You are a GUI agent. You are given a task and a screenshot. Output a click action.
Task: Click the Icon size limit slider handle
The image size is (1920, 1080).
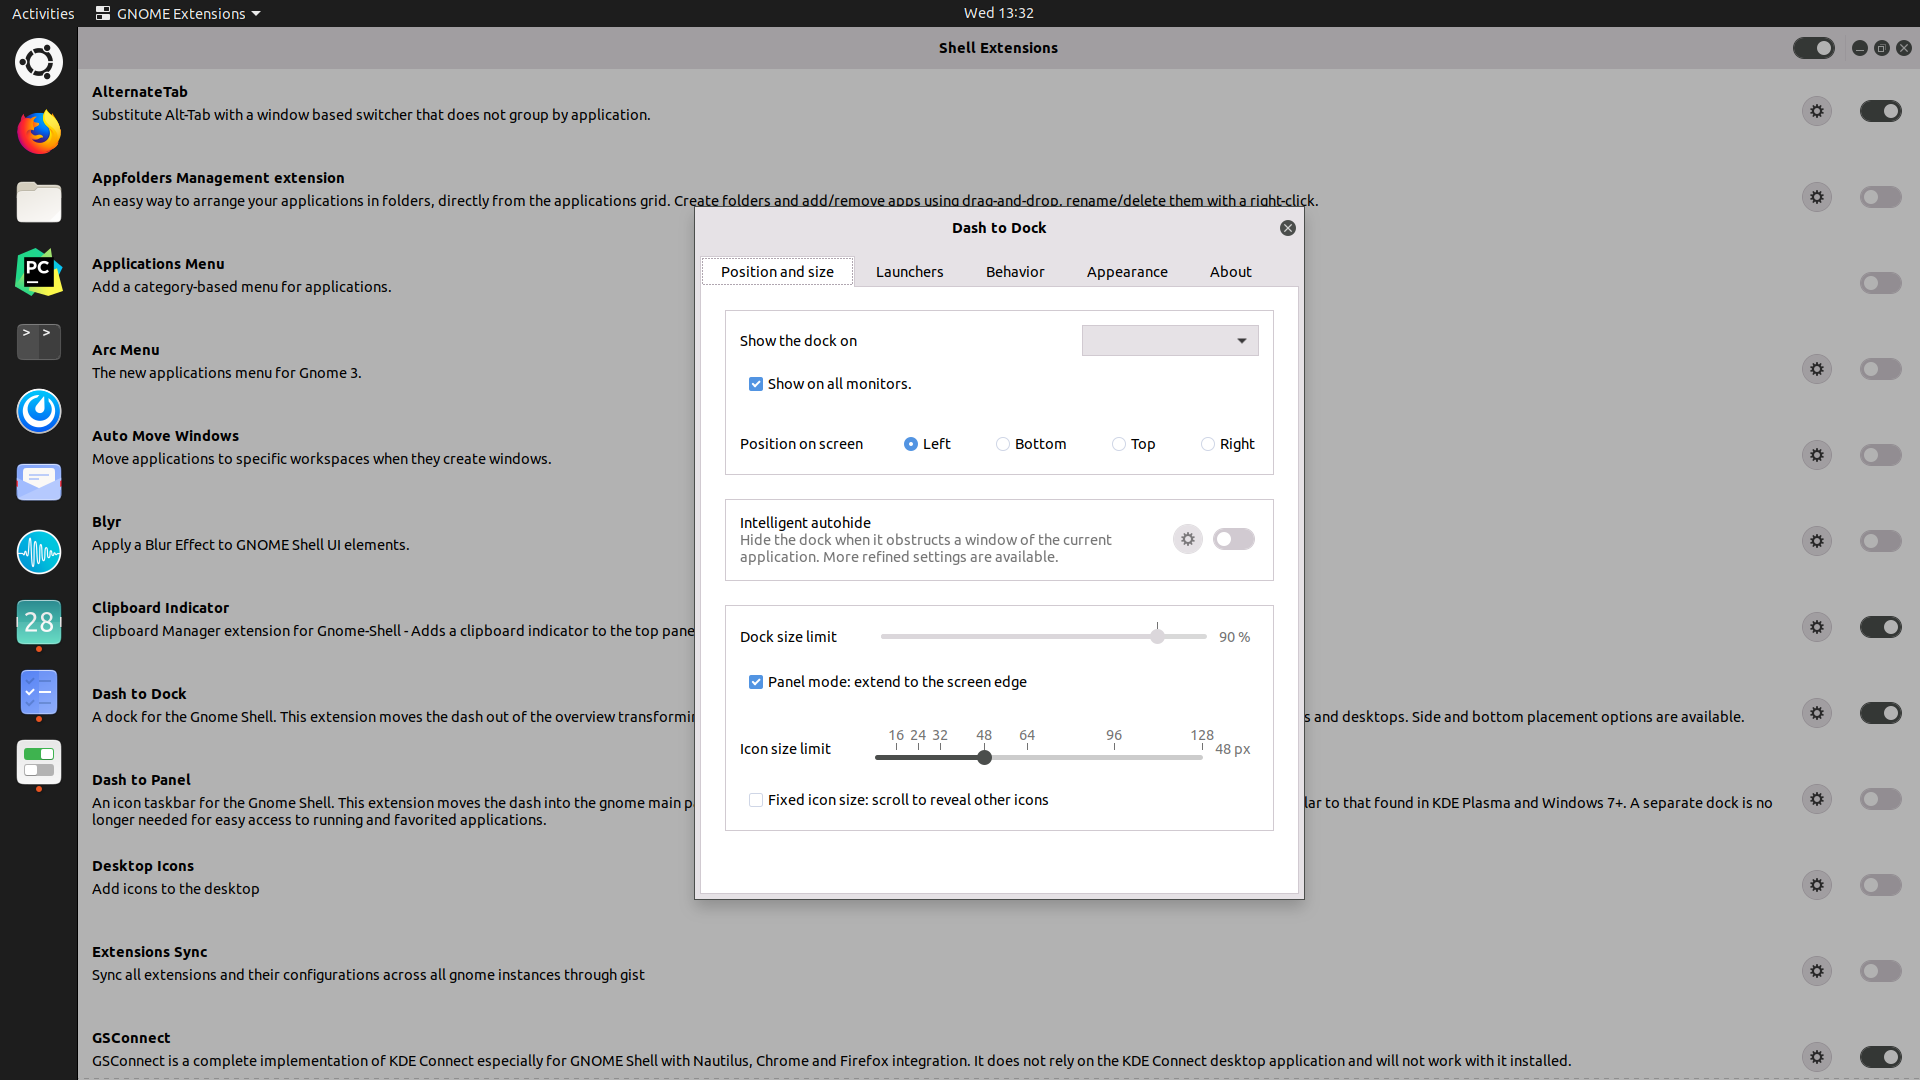coord(984,757)
